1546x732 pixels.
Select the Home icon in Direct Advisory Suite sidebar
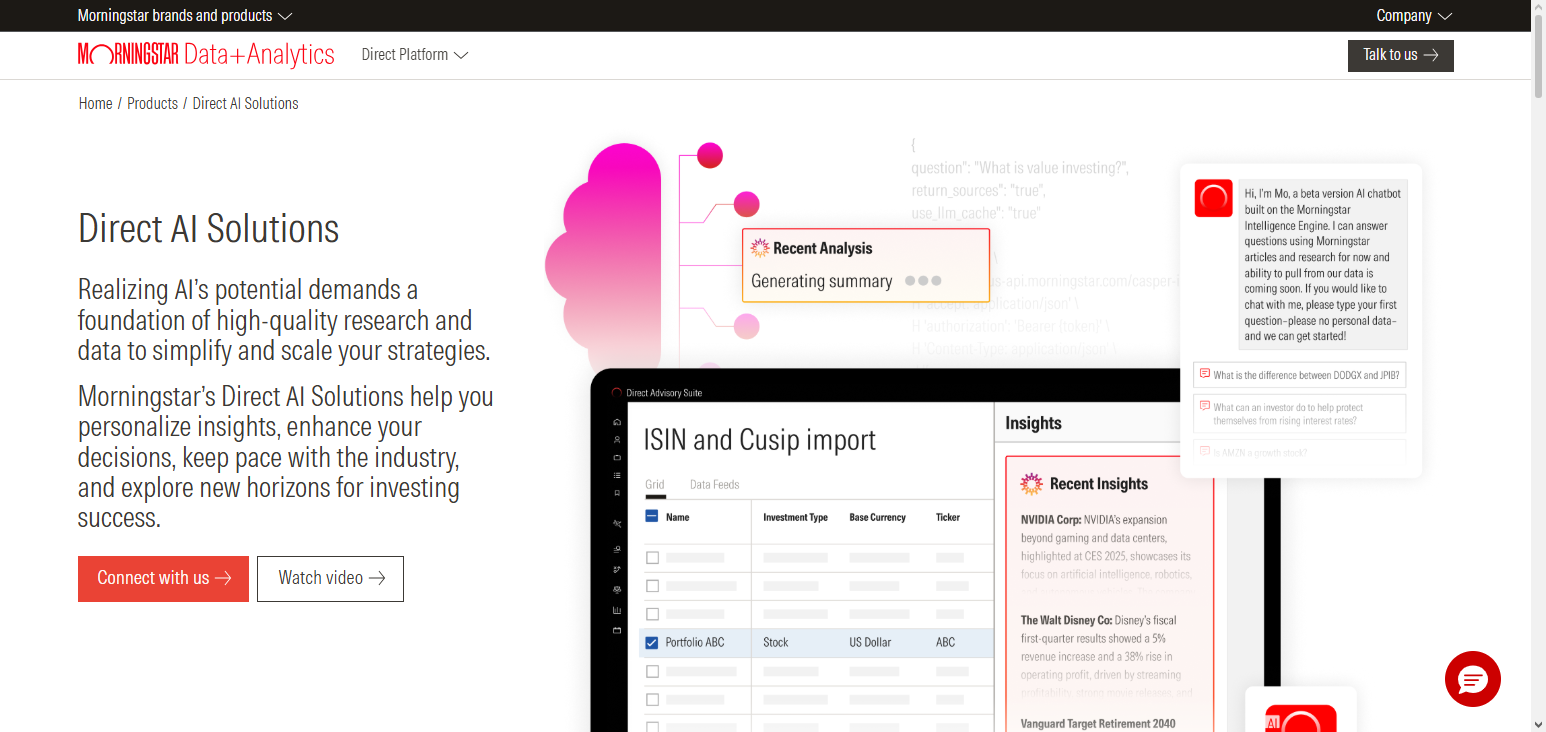(616, 422)
